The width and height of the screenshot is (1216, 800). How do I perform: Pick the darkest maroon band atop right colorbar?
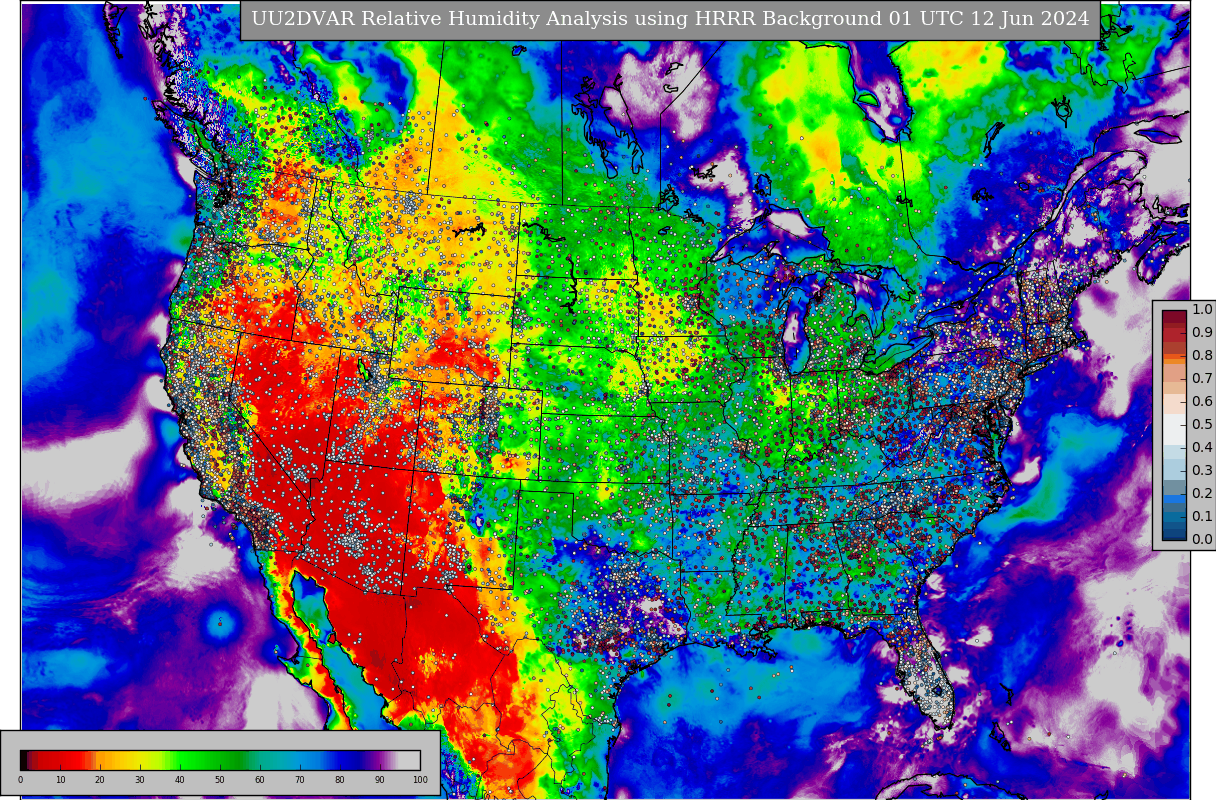coord(1174,316)
